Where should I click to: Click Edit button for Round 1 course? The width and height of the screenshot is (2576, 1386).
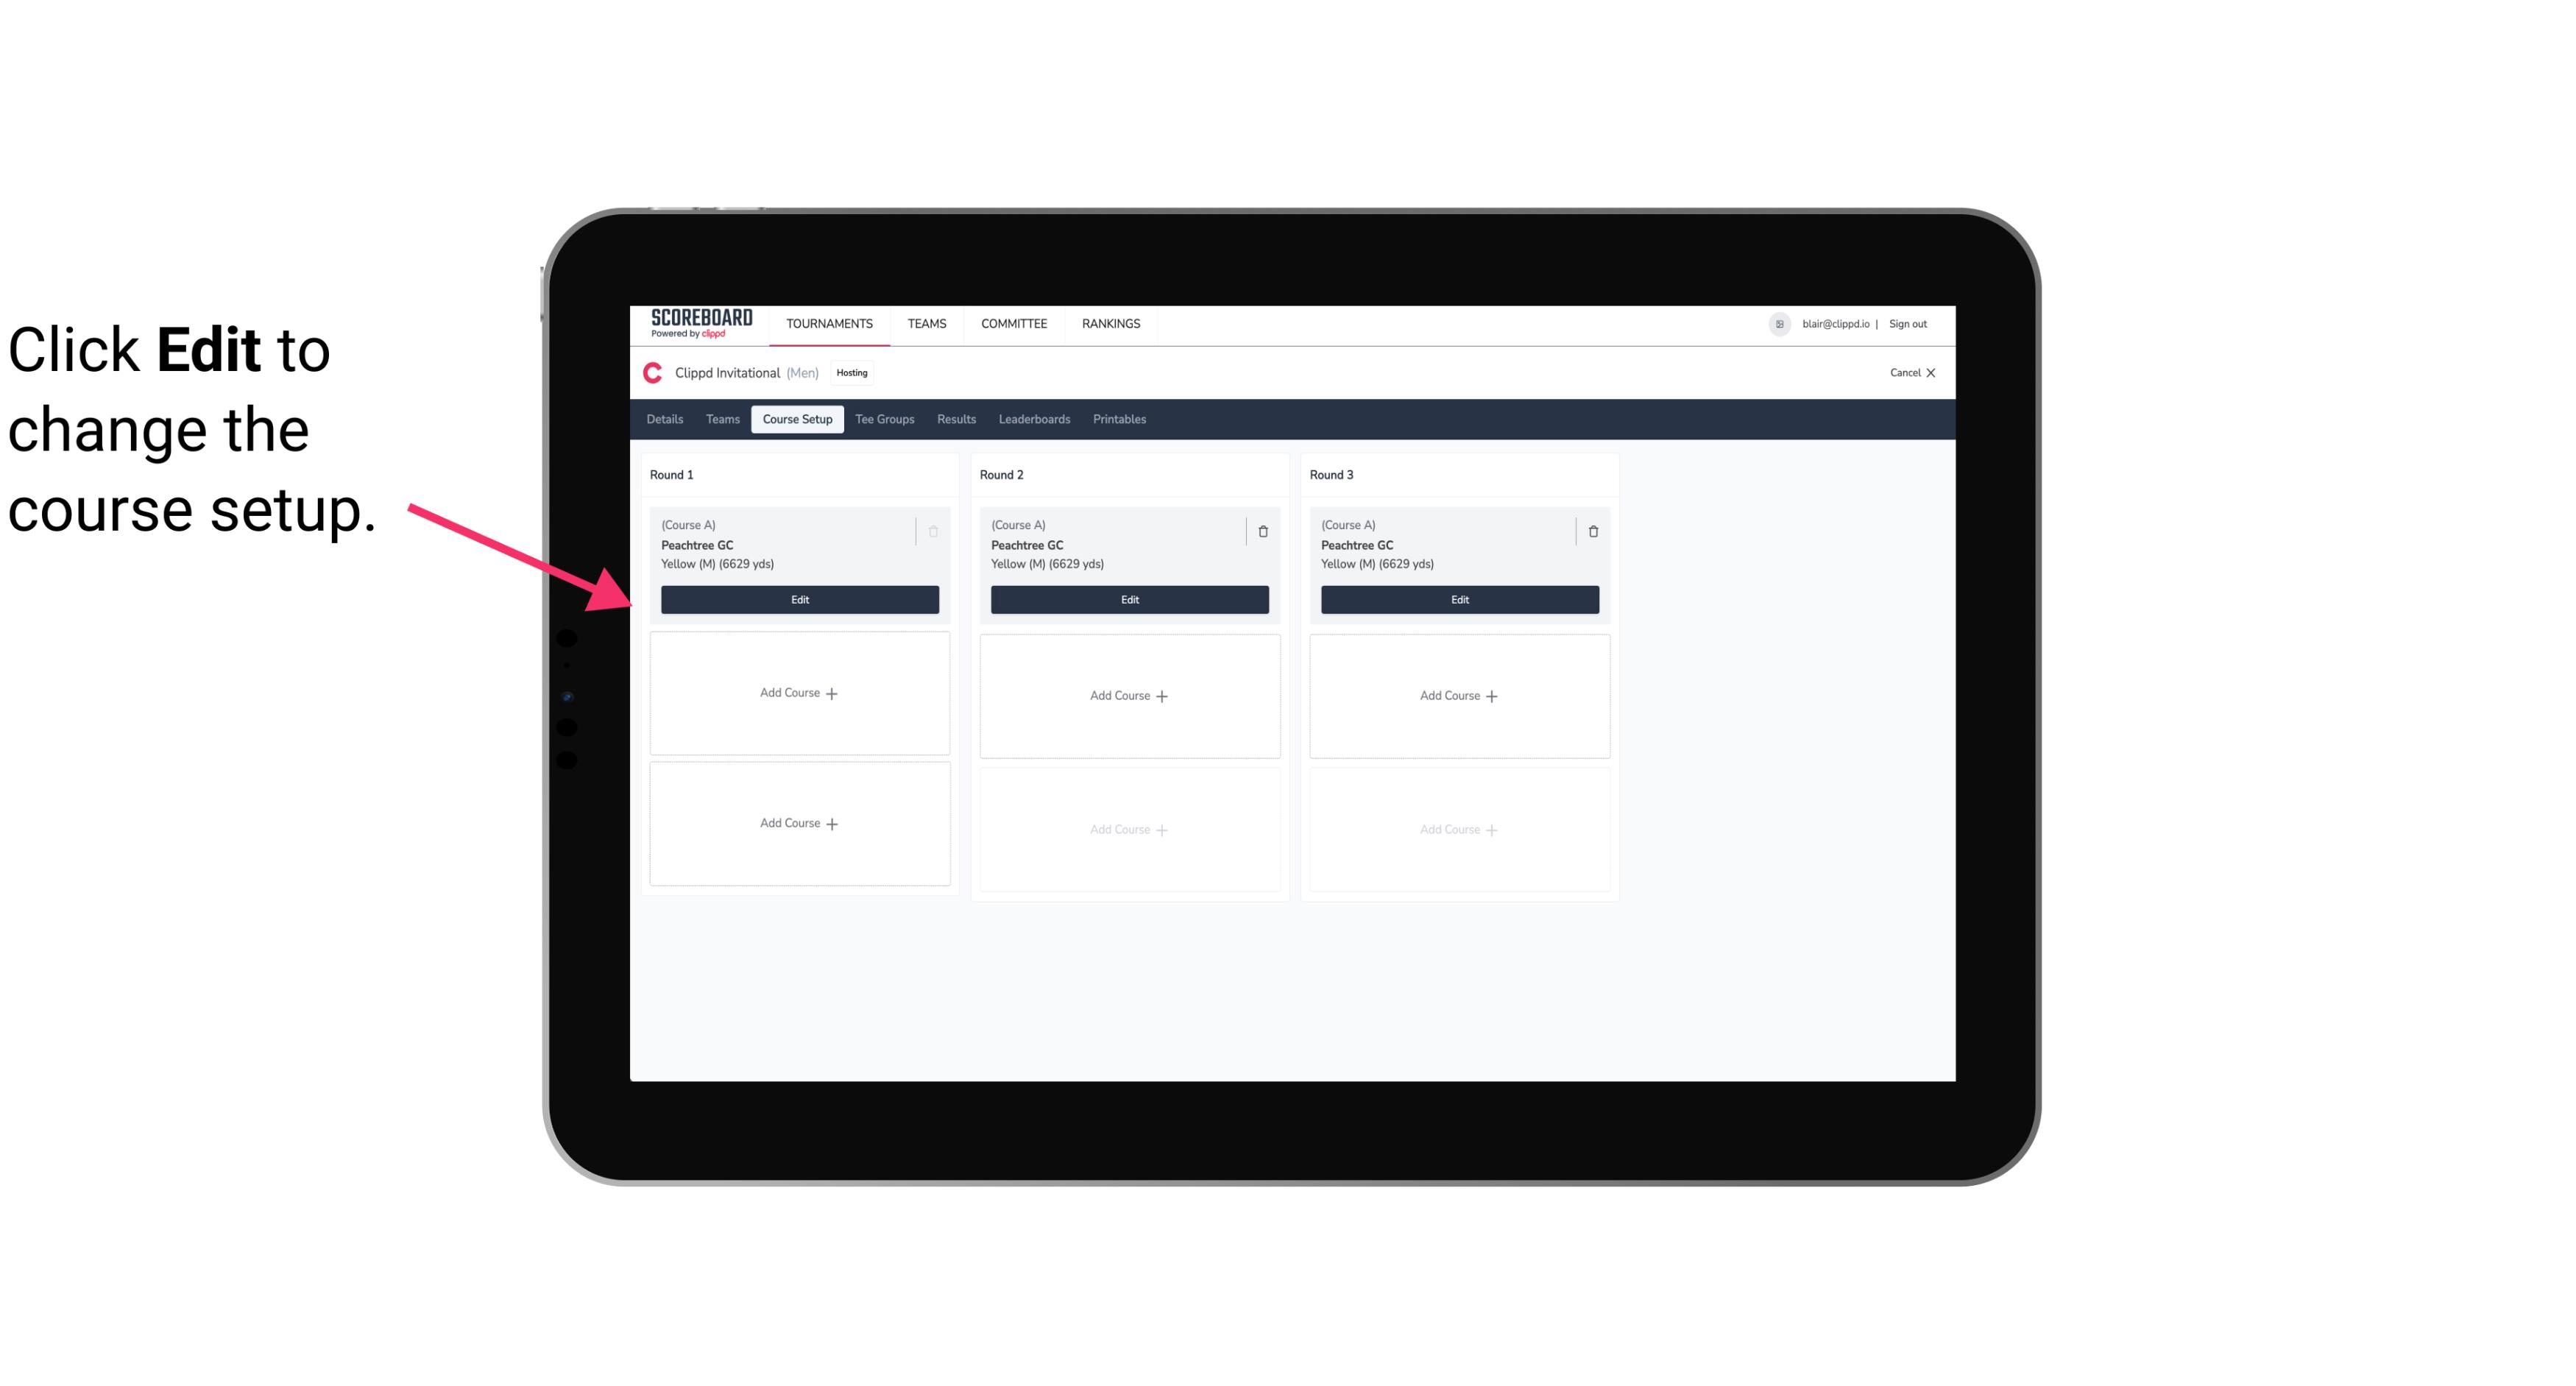(799, 599)
